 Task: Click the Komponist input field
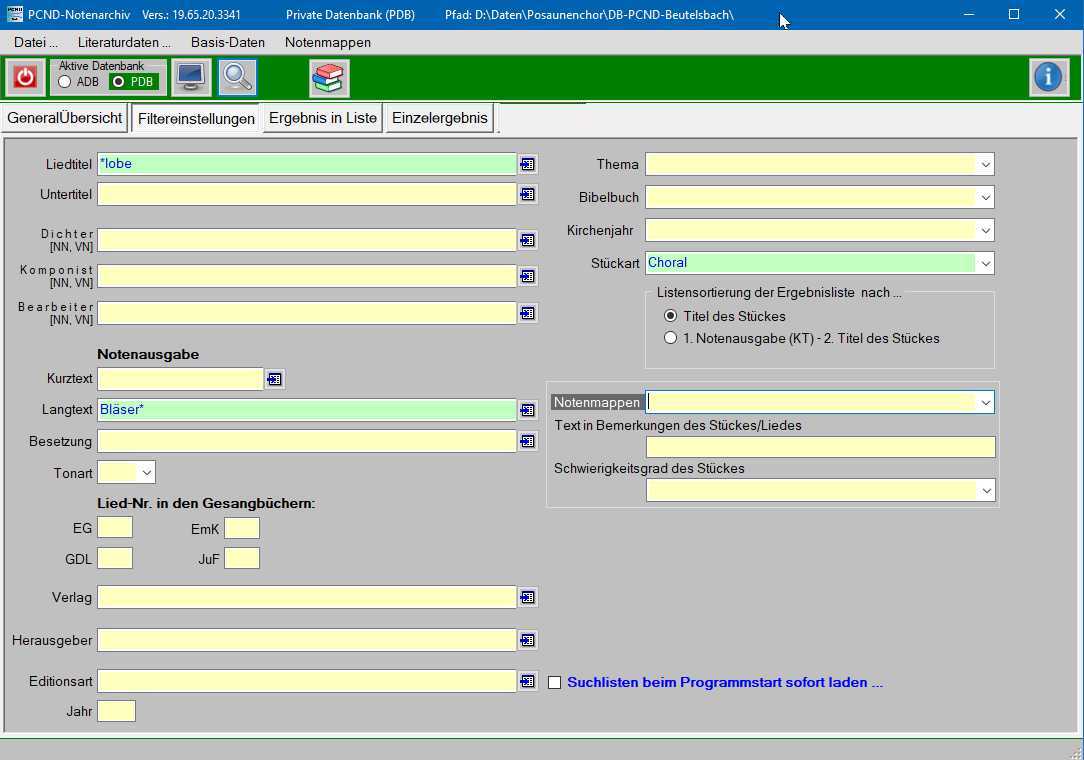(307, 276)
